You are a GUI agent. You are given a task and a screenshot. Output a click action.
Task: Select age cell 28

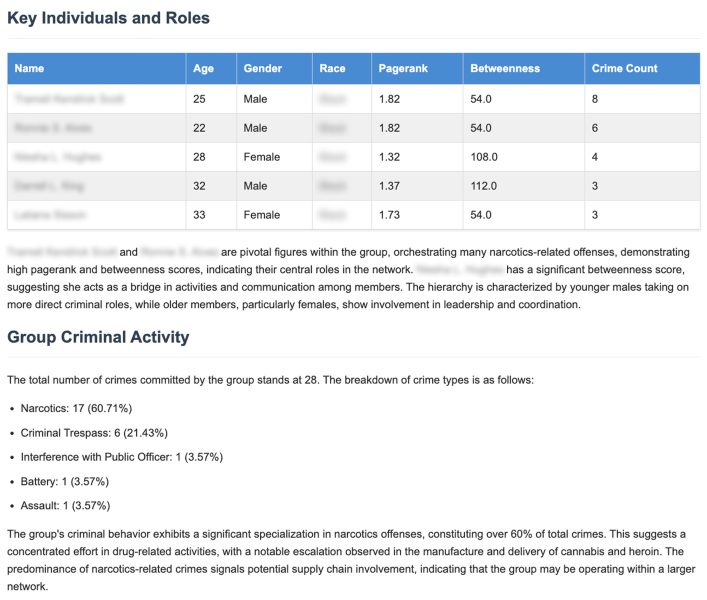[x=199, y=157]
